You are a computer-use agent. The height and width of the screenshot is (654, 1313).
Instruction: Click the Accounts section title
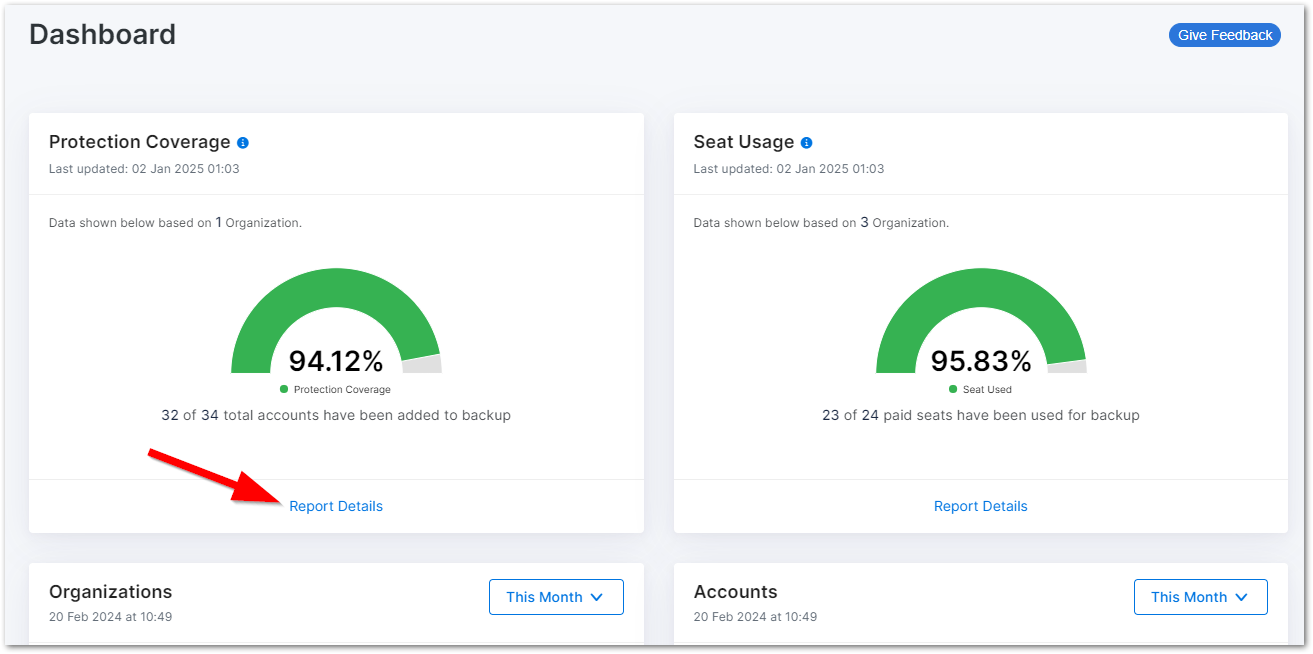click(x=736, y=592)
